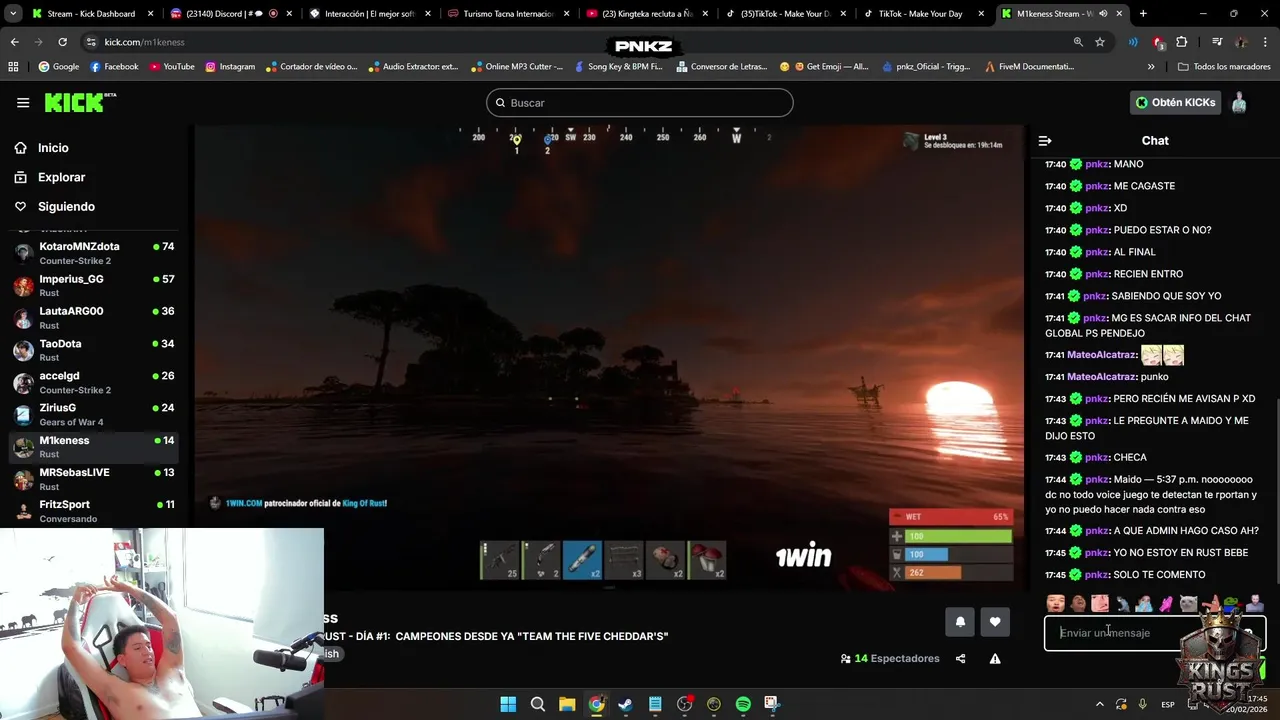Image resolution: width=1280 pixels, height=720 pixels.
Task: Open a new browser tab
Action: coord(1143,14)
